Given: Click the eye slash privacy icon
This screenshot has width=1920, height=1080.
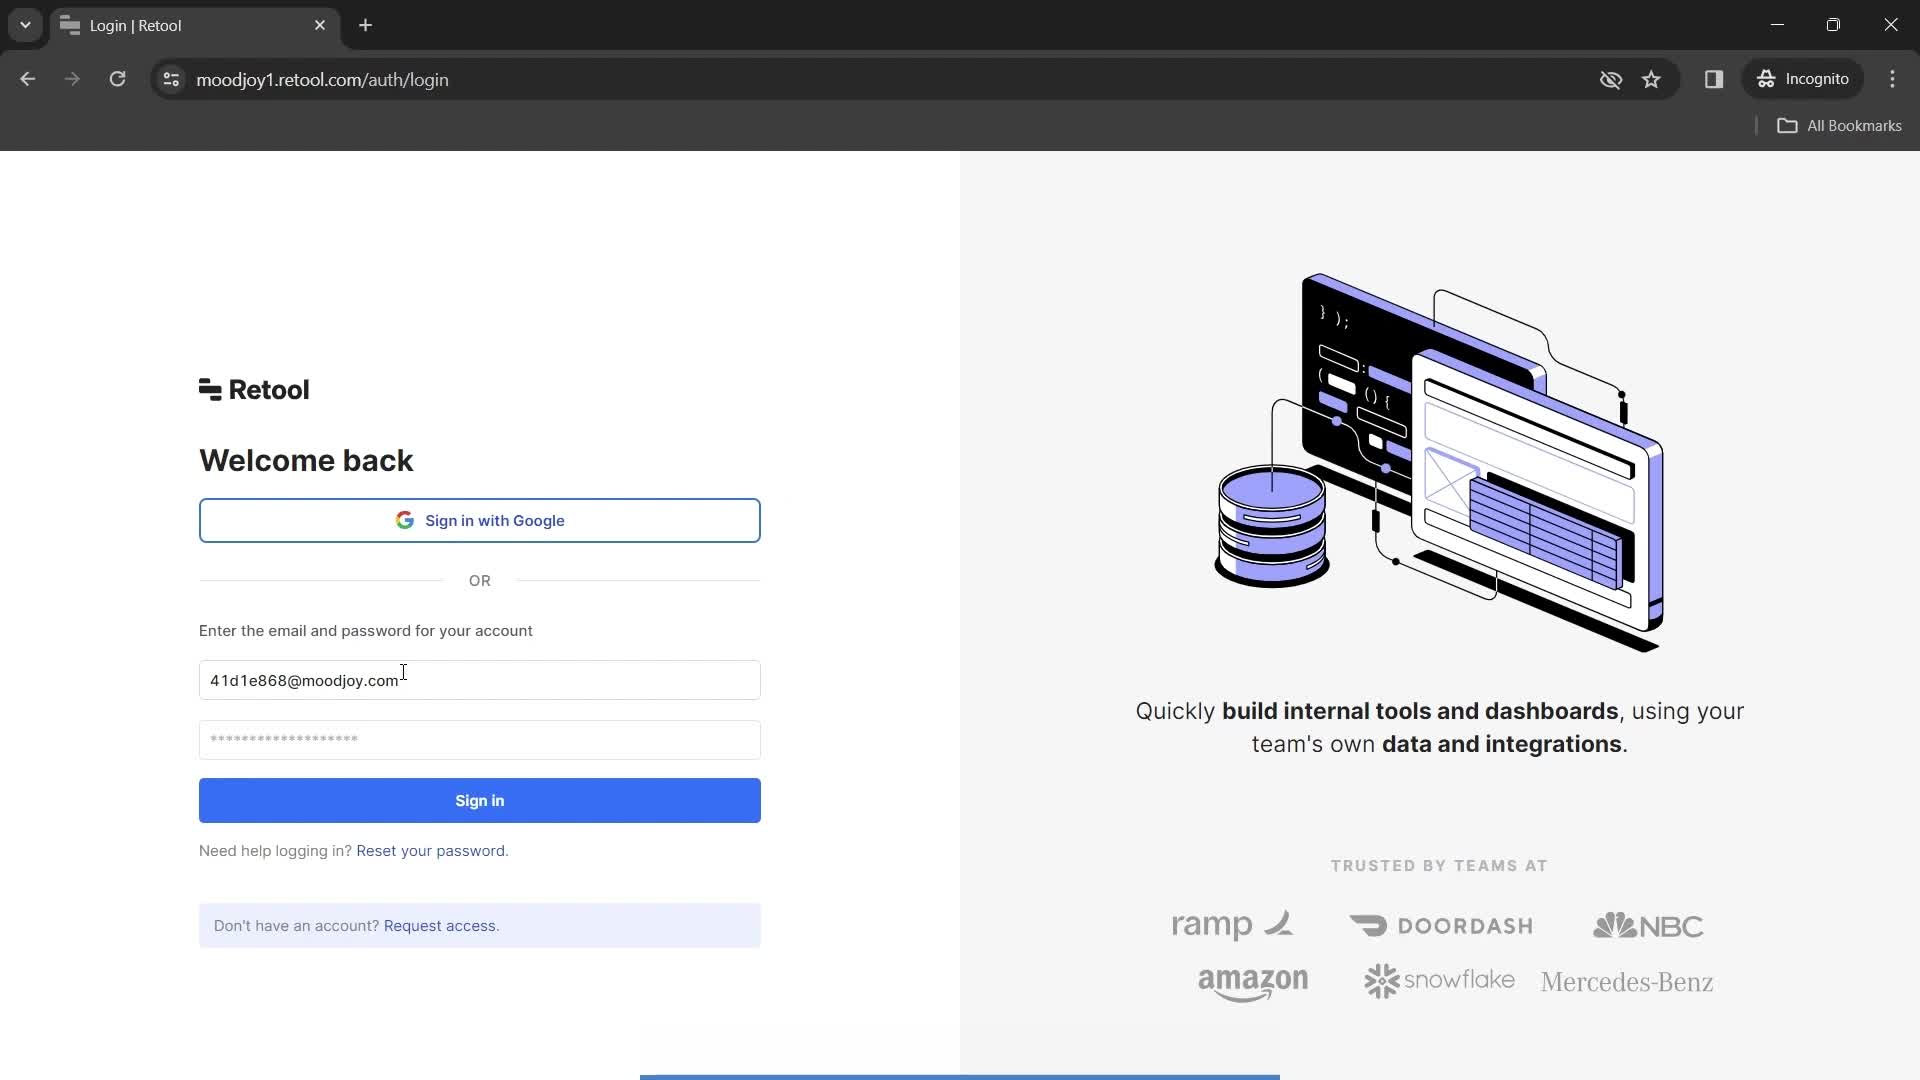Looking at the screenshot, I should coord(1610,79).
